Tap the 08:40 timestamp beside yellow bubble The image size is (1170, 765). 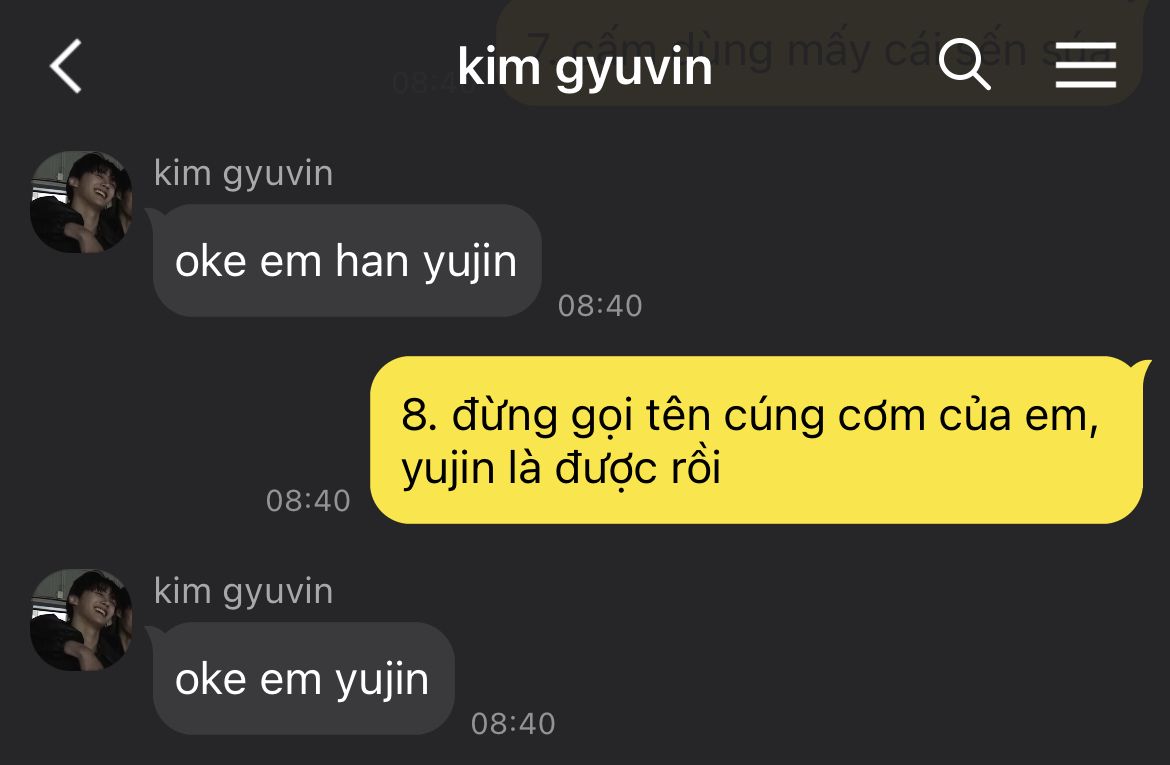coord(308,501)
